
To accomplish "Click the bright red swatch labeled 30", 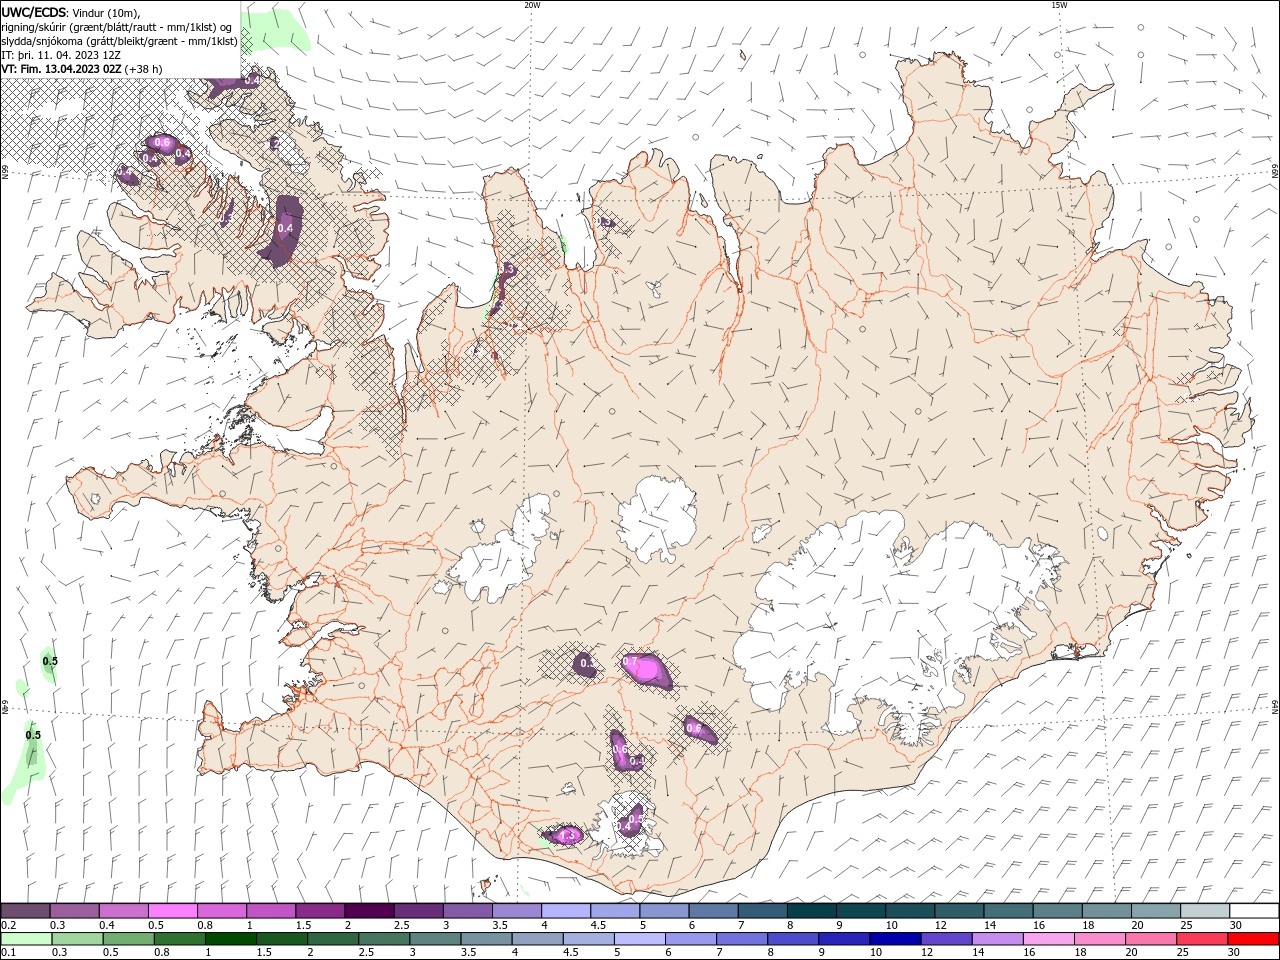I will (1253, 939).
